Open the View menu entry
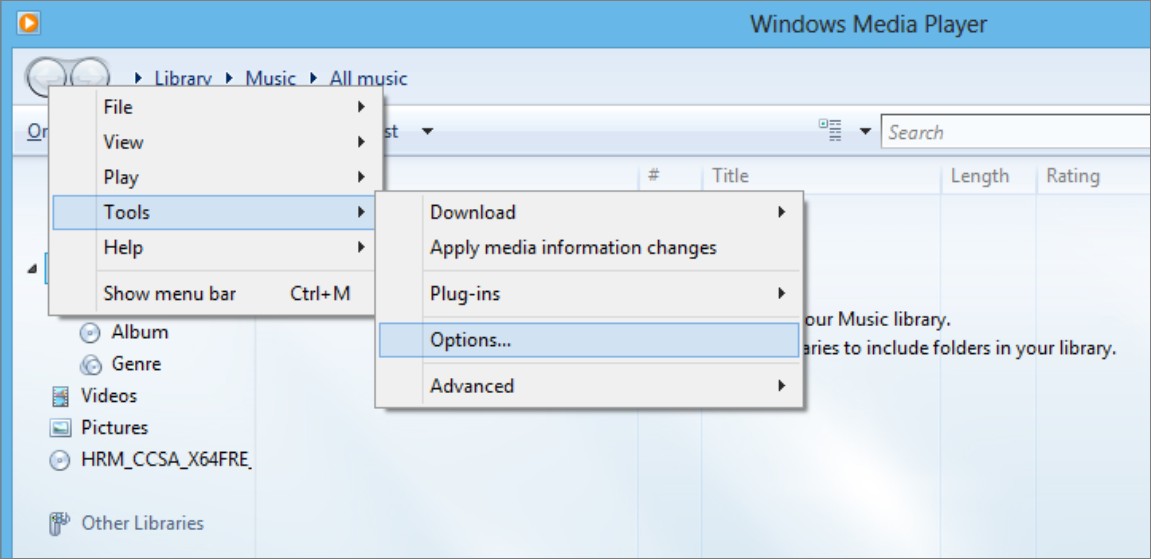The height and width of the screenshot is (559, 1151). (x=215, y=142)
